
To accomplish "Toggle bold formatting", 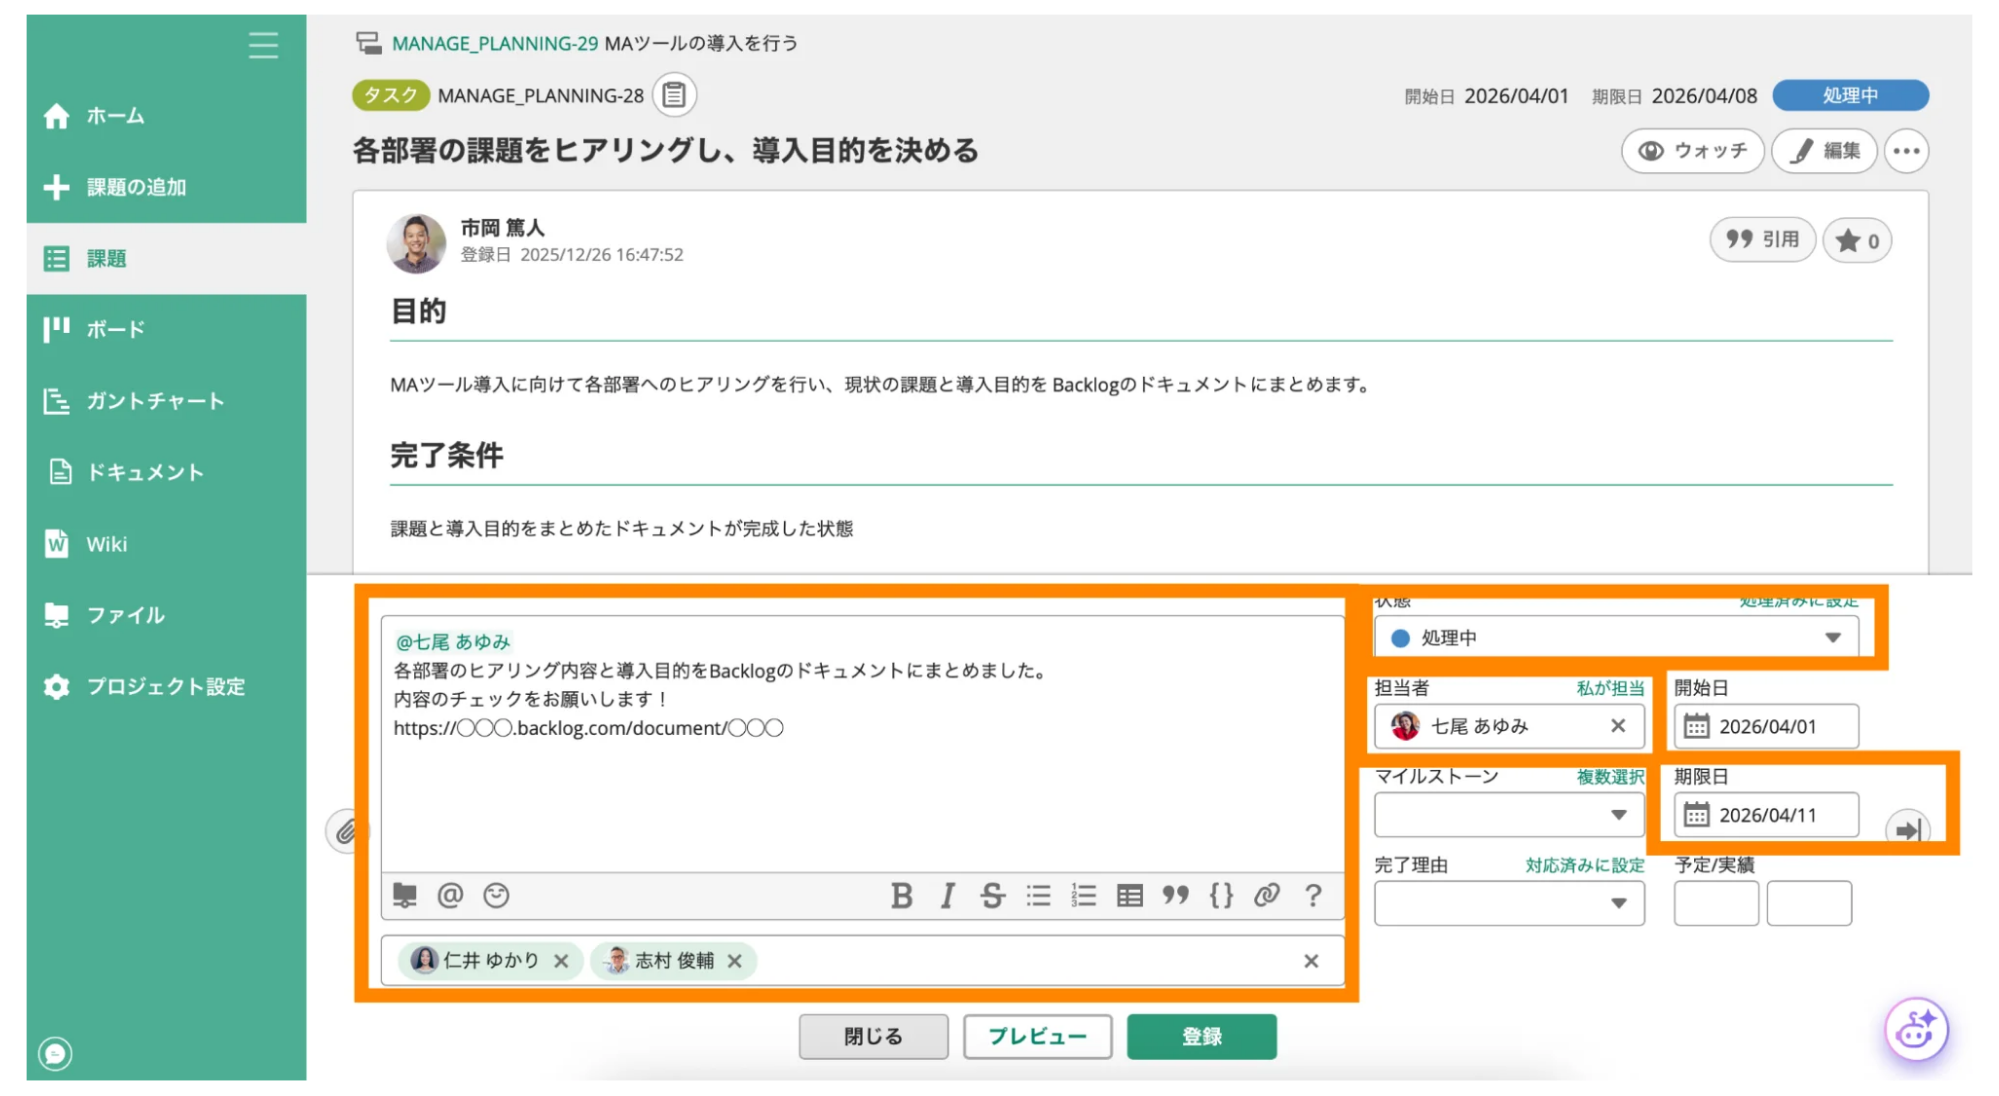I will point(901,895).
